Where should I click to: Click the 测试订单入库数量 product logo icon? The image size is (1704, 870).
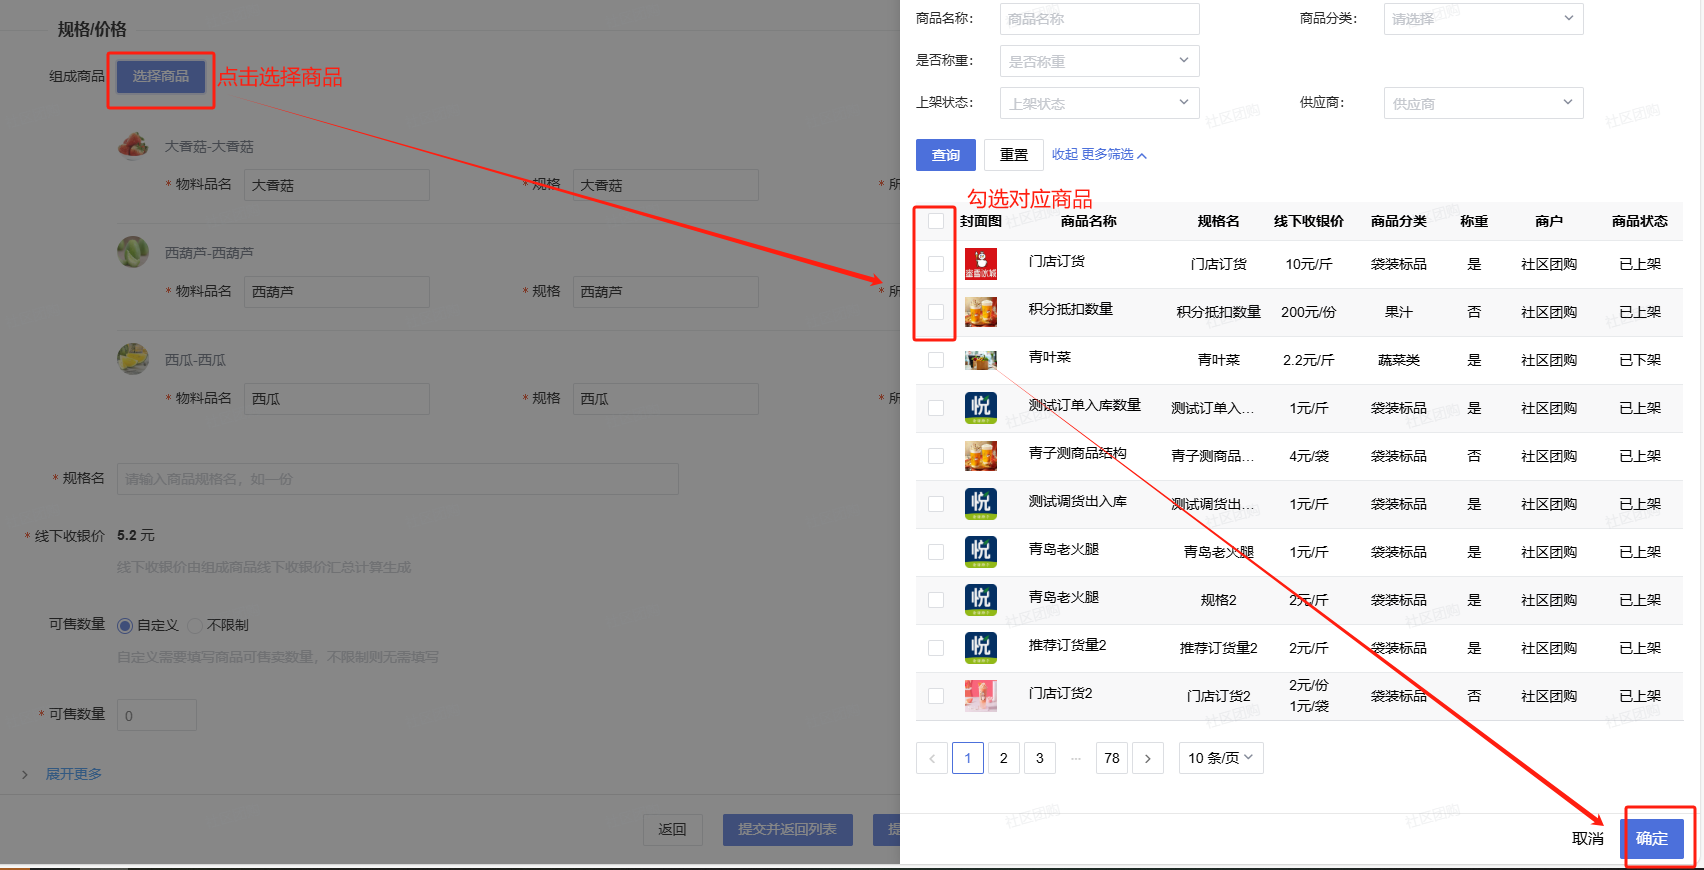coord(980,408)
